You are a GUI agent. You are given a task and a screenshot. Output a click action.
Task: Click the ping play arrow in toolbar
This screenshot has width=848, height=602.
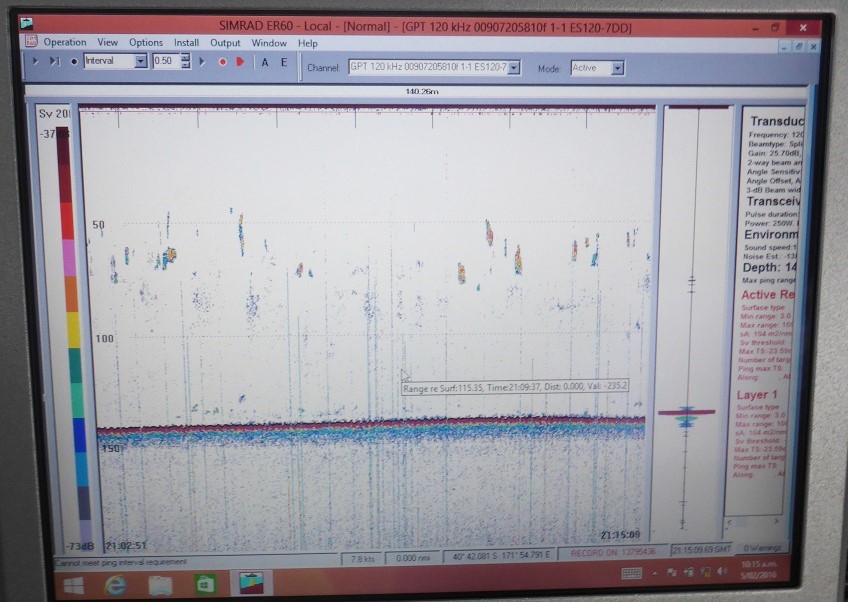coord(35,61)
